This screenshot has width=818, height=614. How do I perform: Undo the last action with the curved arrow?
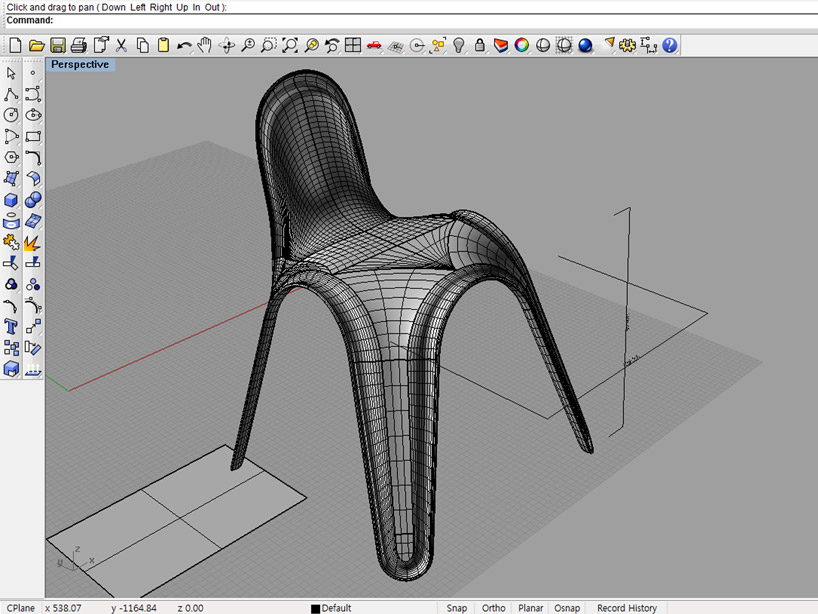pyautogui.click(x=184, y=45)
